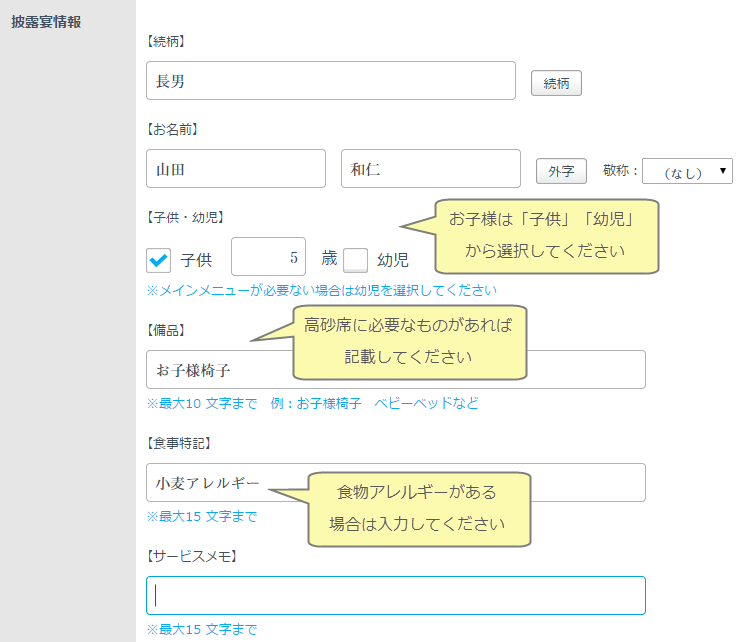Screen dimensions: 744x642
Task: Select the given name field containing 和仁
Action: point(430,169)
